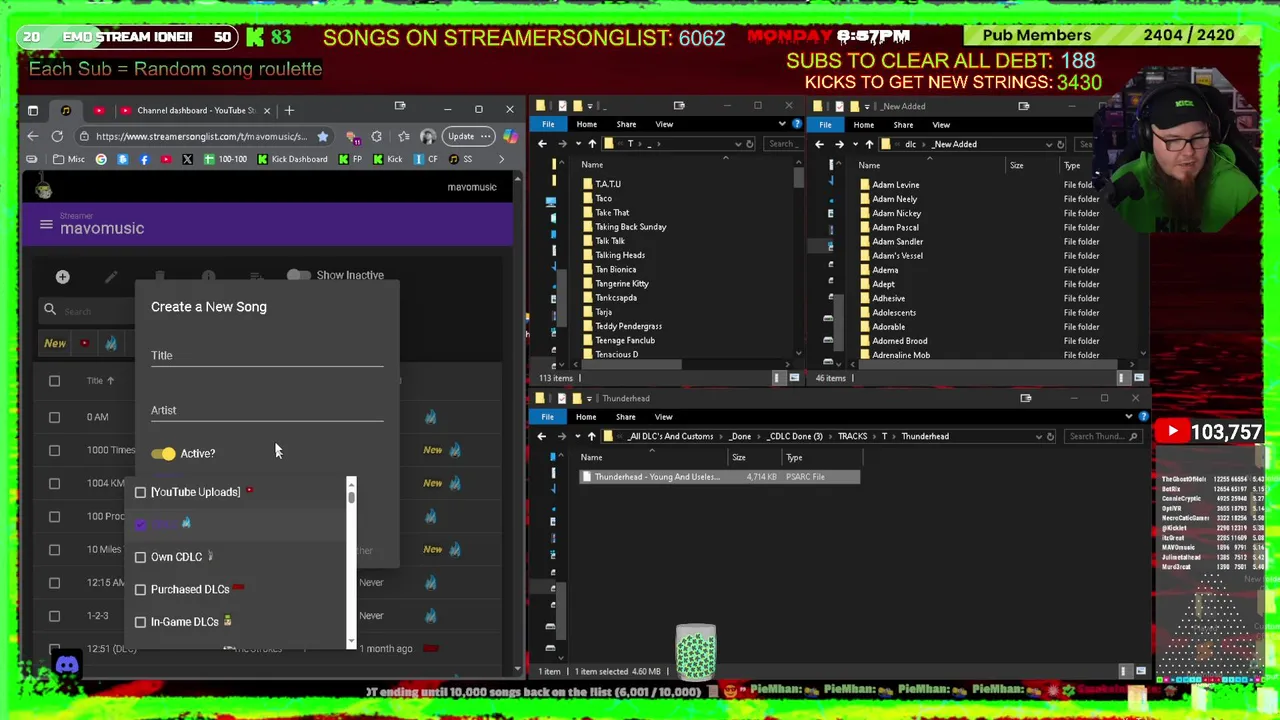Open the Kick Dashboard bookmark
The image size is (1280, 720).
(x=292, y=159)
